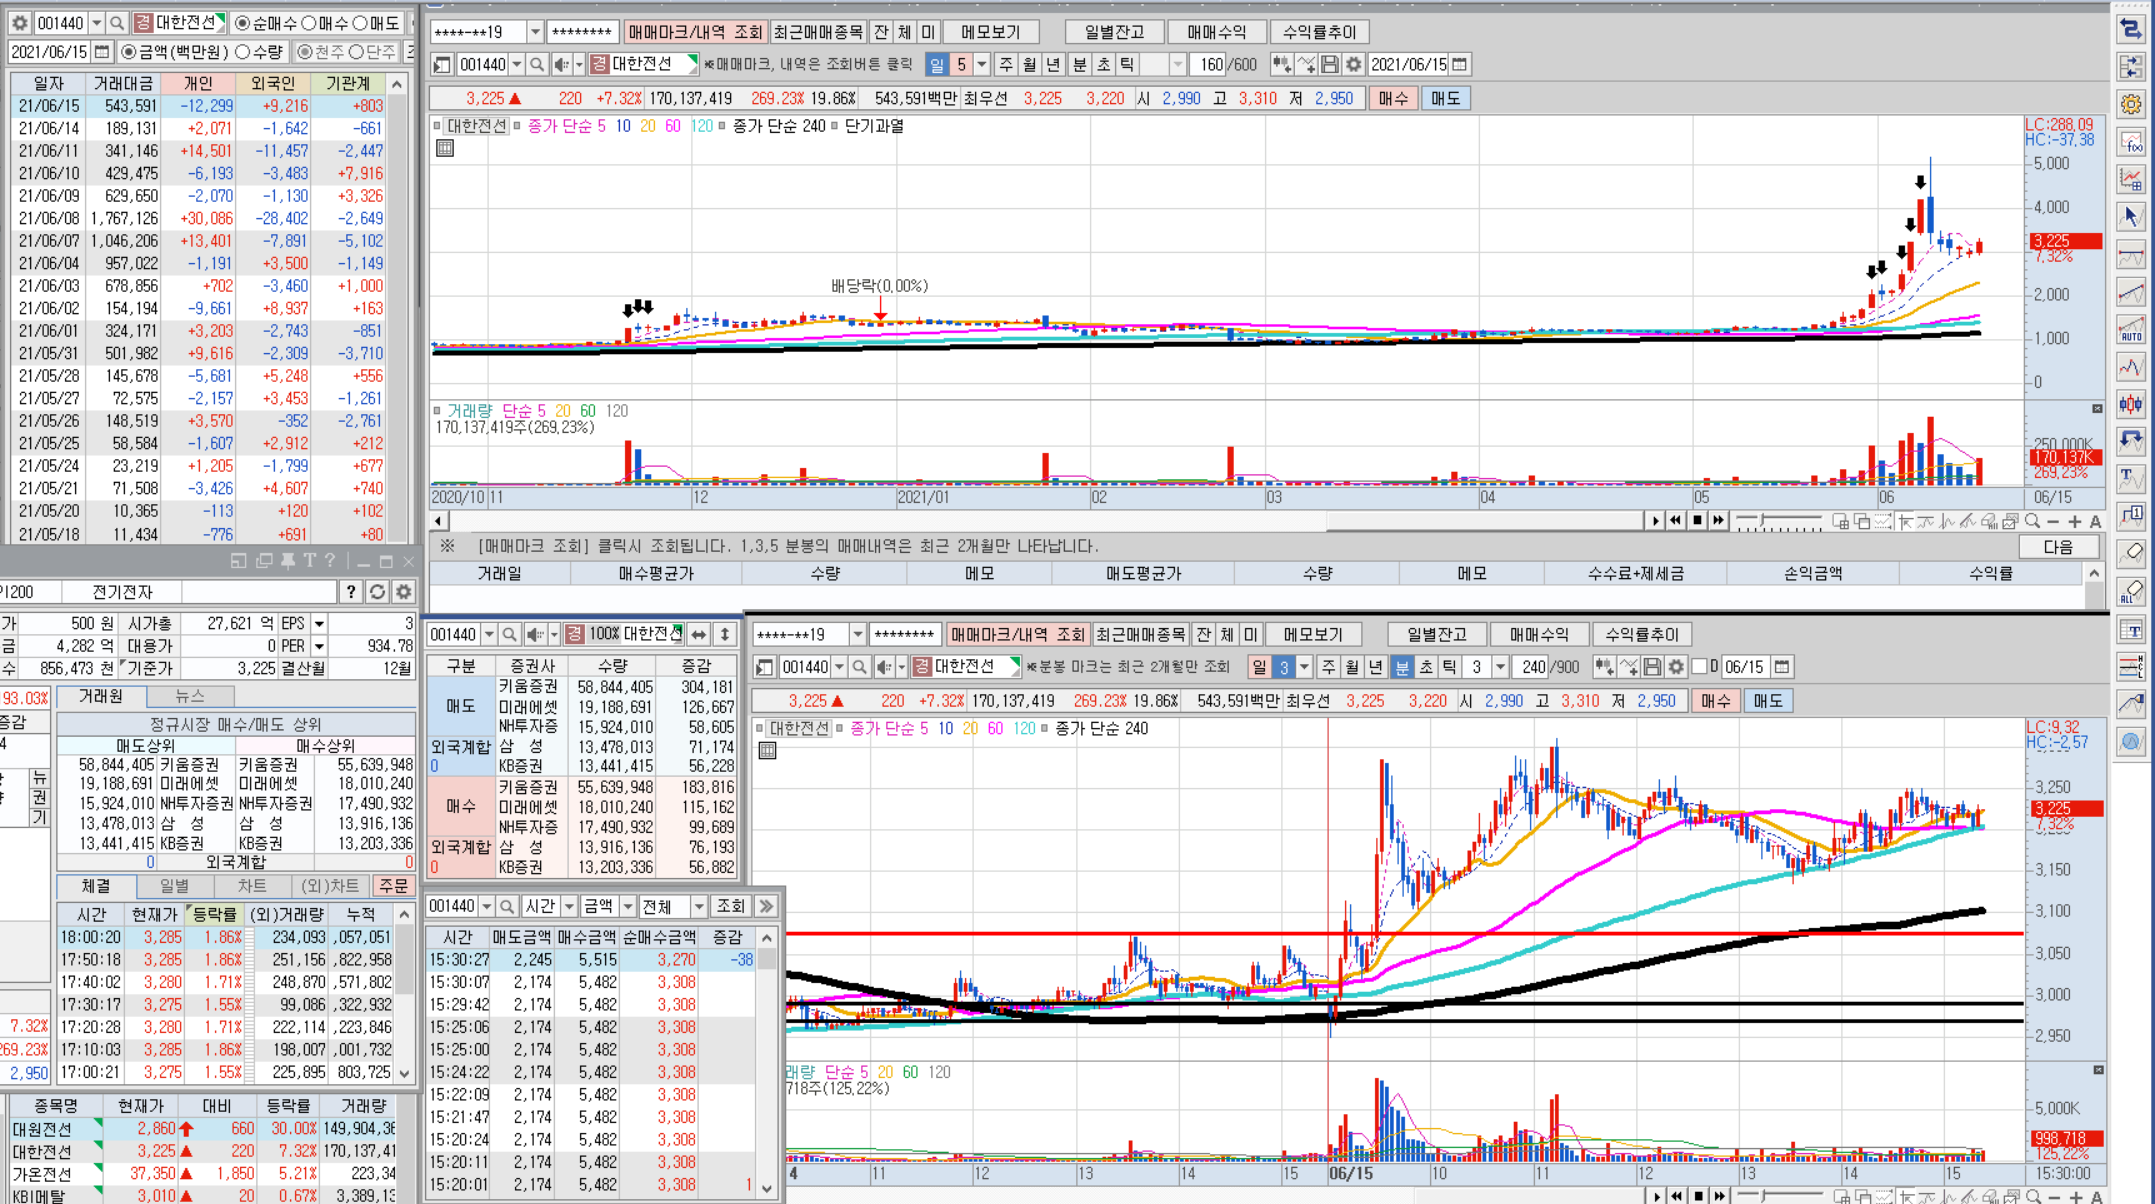The height and width of the screenshot is (1204, 2155).
Task: Click 조회 button in time-amount panel
Action: [x=730, y=906]
